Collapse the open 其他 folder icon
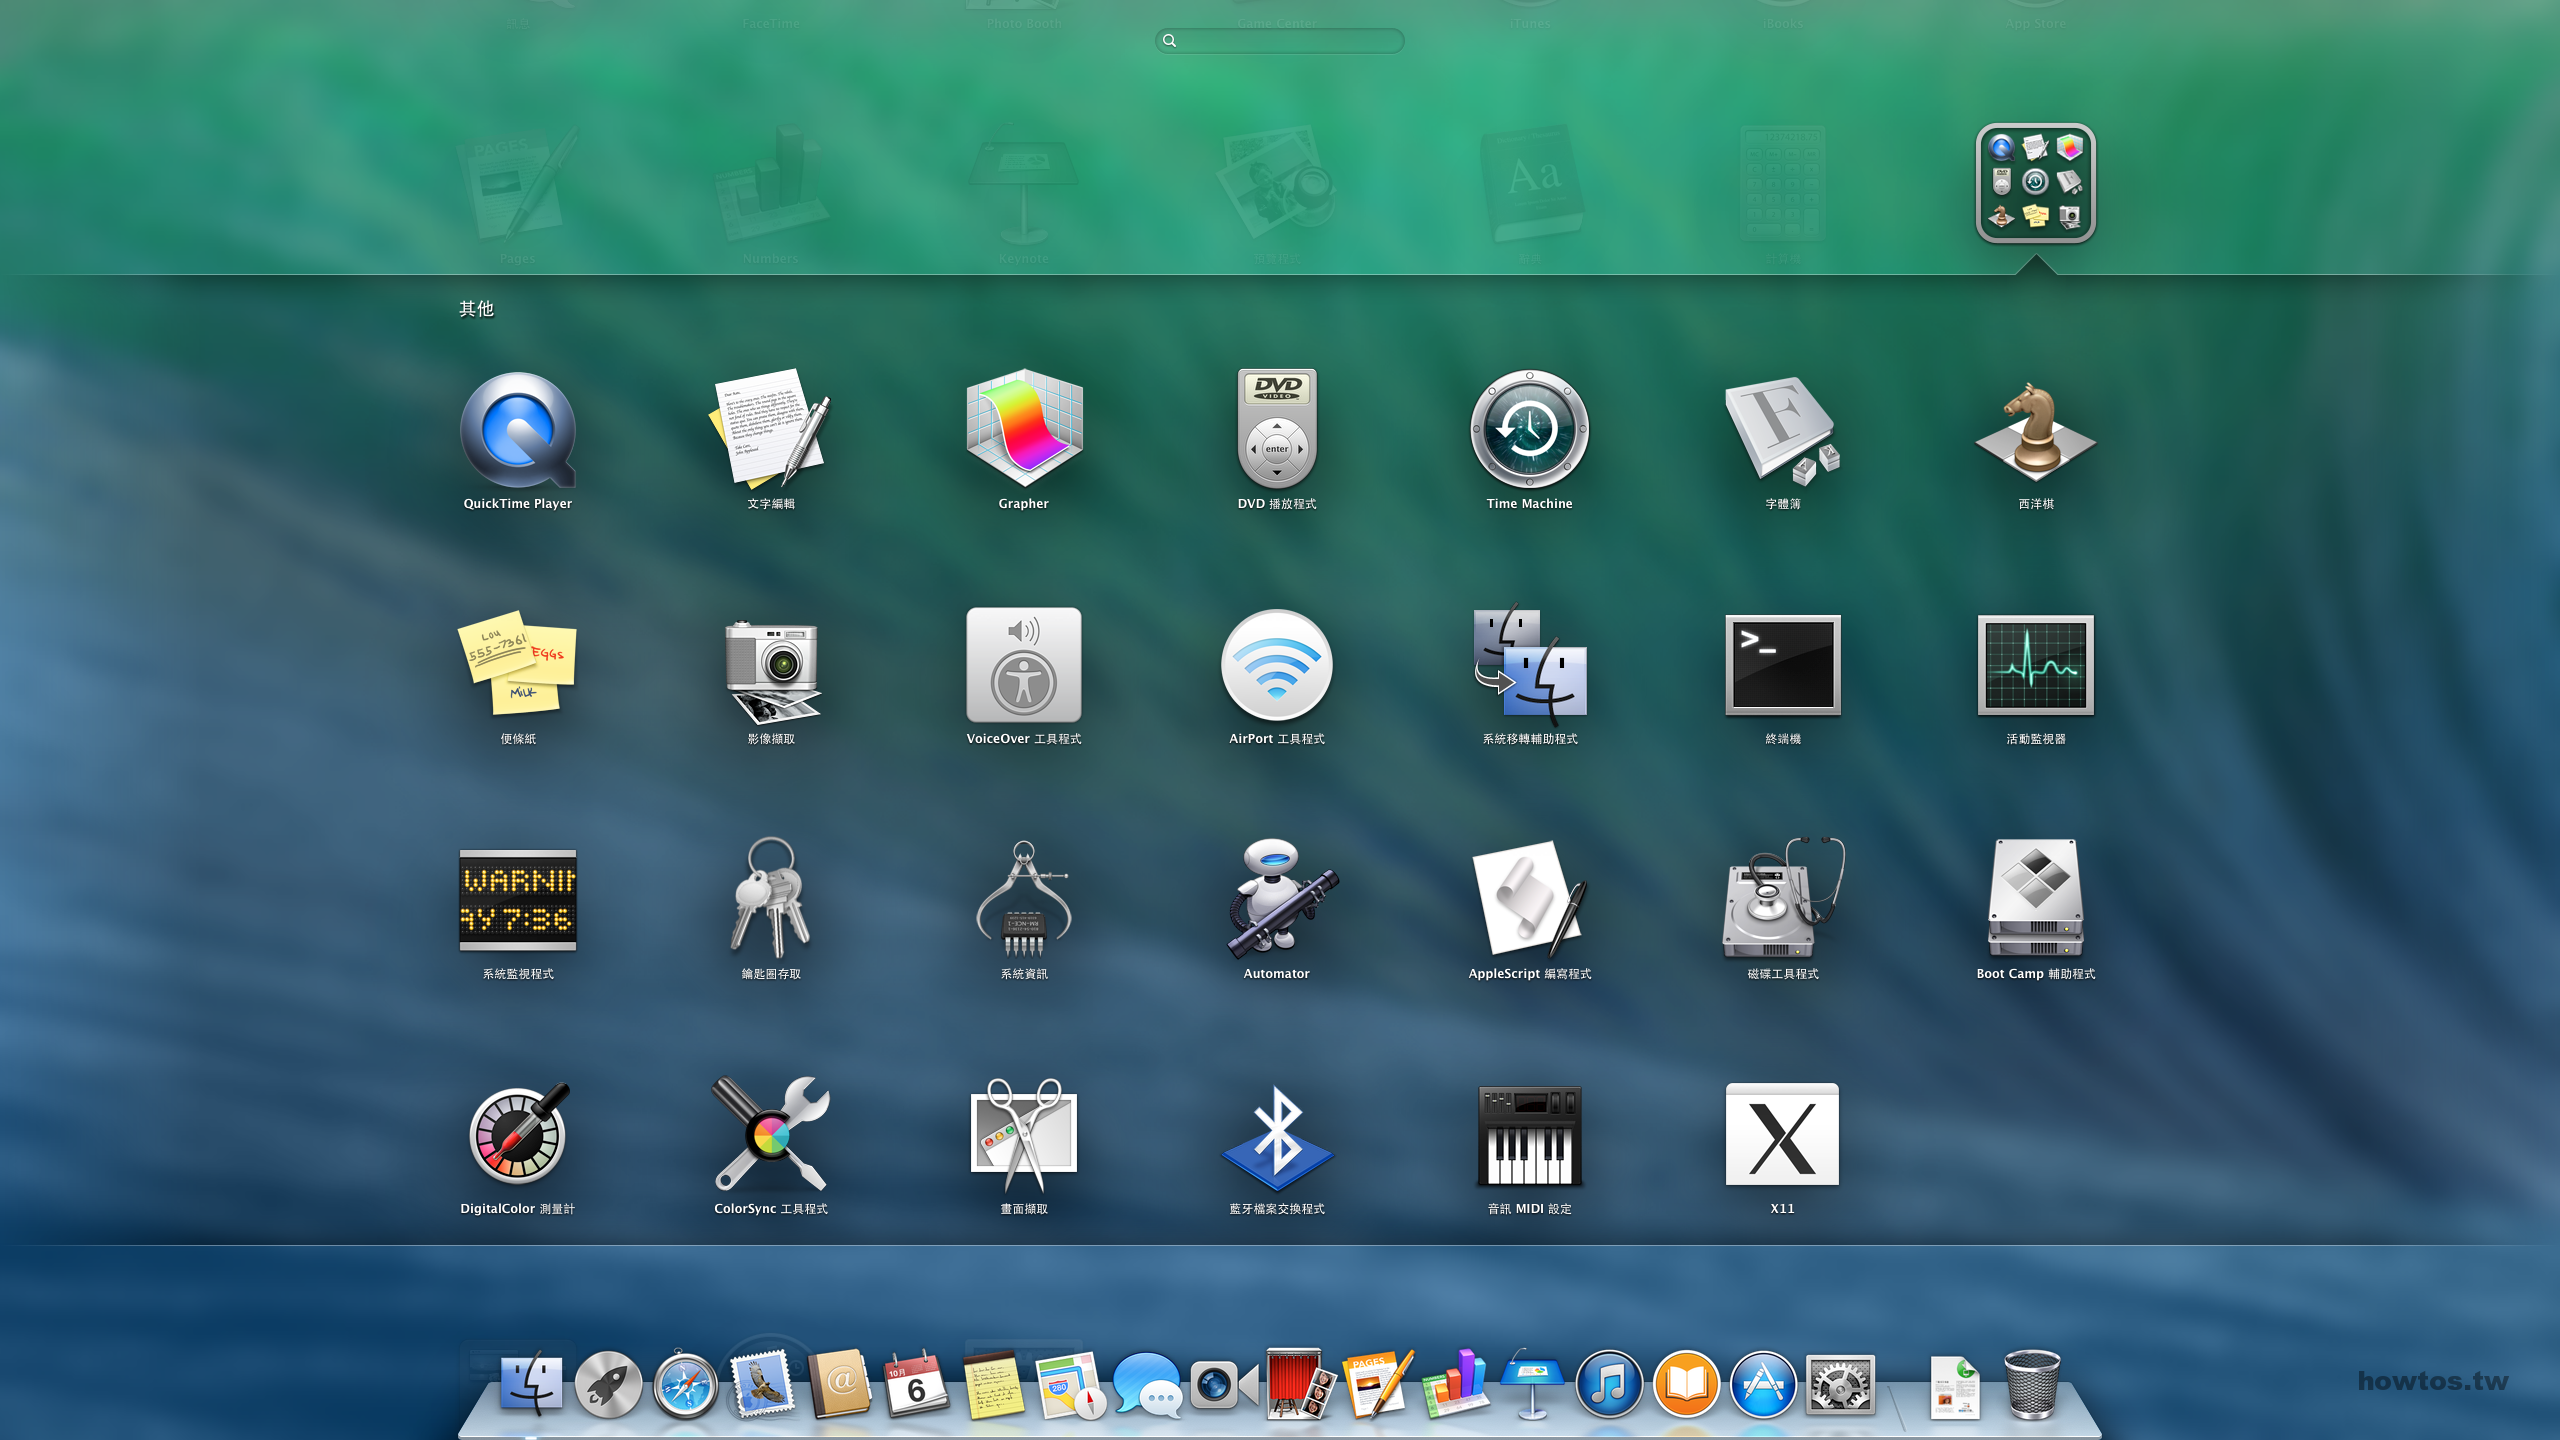2560x1440 pixels. point(2036,183)
